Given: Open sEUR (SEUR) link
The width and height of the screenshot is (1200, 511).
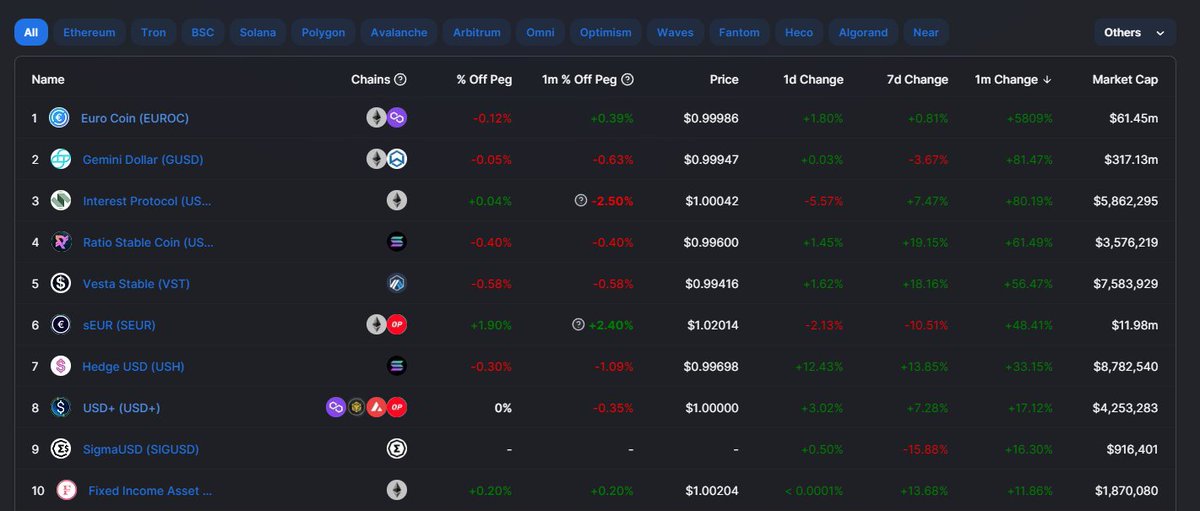Looking at the screenshot, I should [x=119, y=325].
